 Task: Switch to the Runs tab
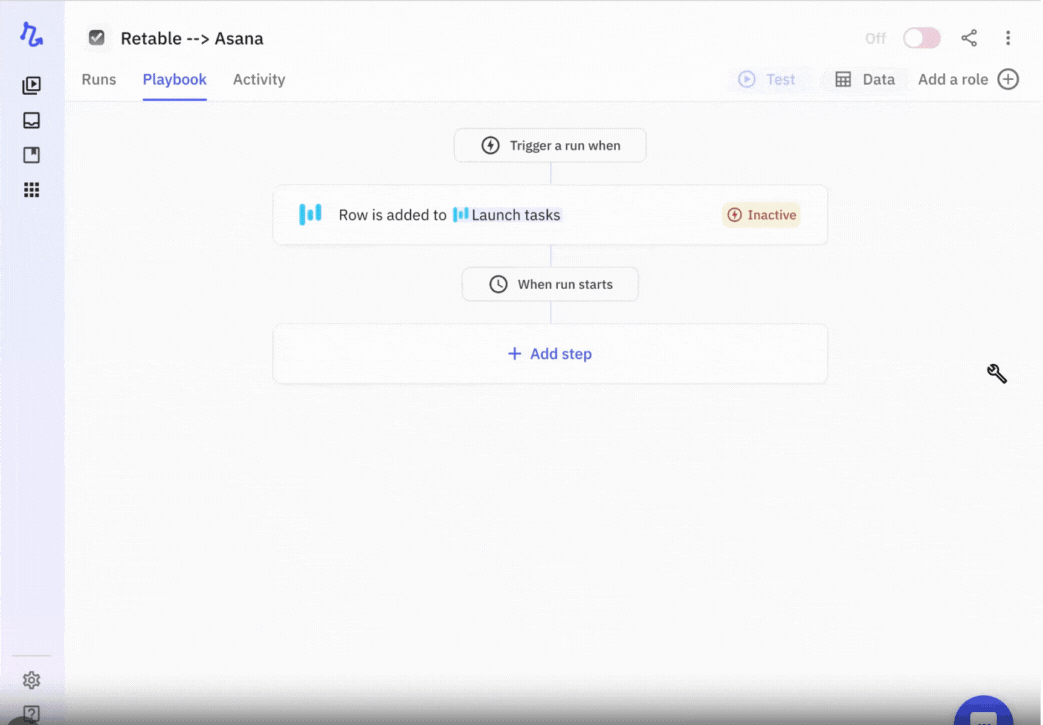pyautogui.click(x=99, y=79)
